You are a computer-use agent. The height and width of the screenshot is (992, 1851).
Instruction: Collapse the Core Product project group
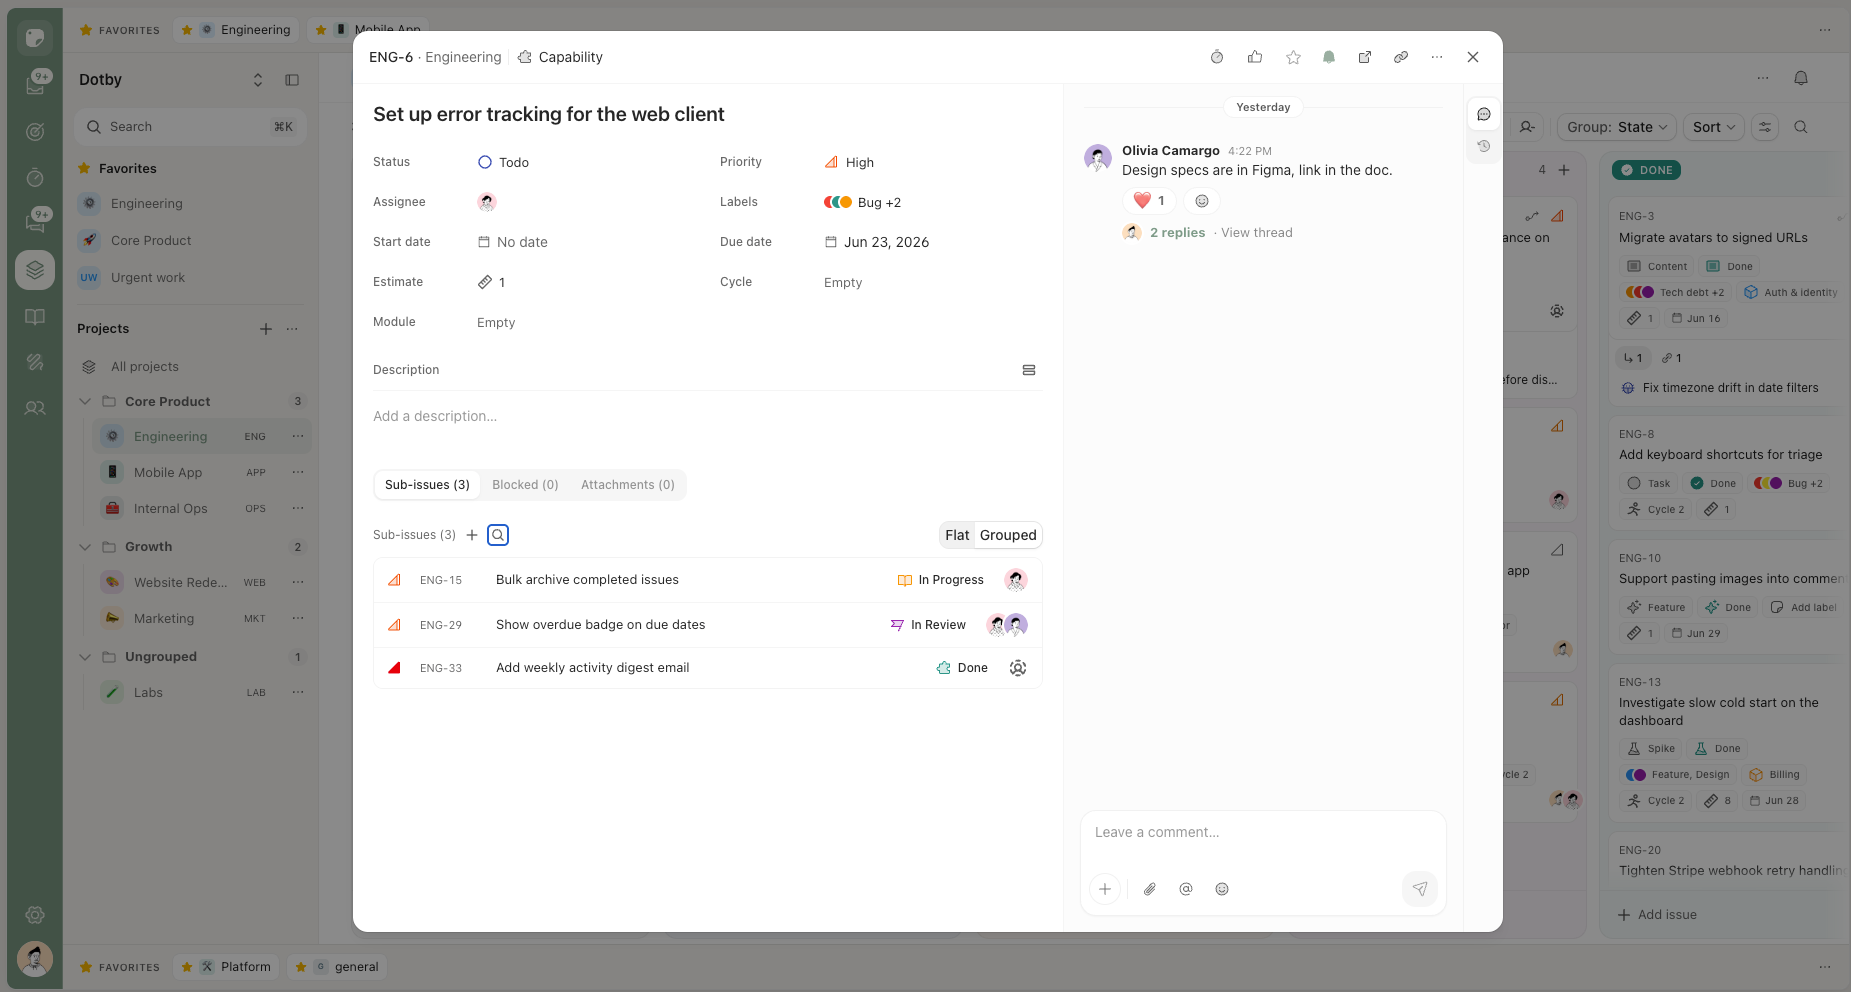click(x=85, y=402)
